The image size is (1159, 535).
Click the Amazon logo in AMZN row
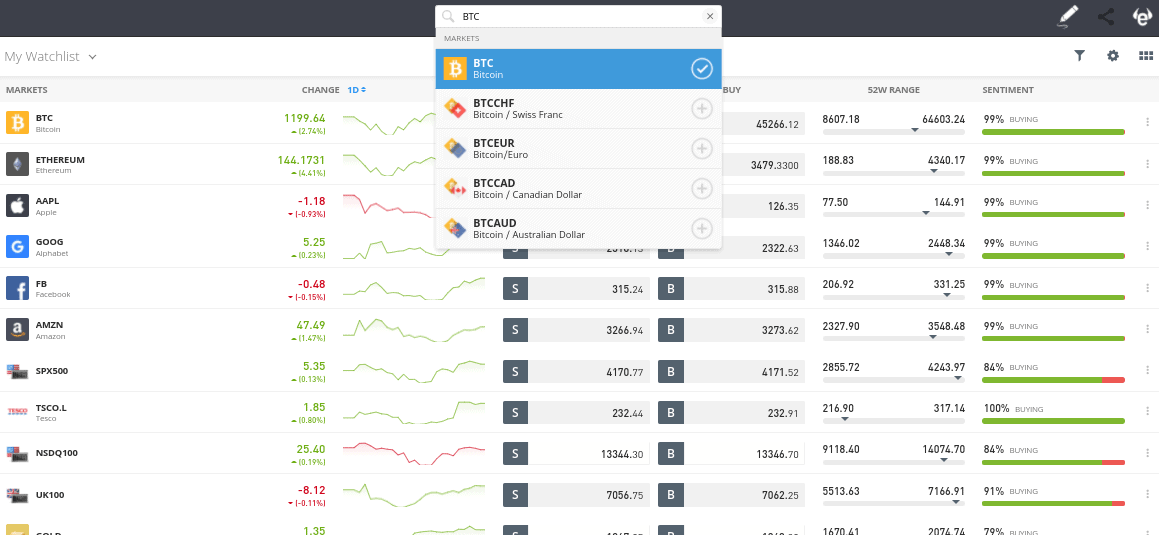17,330
